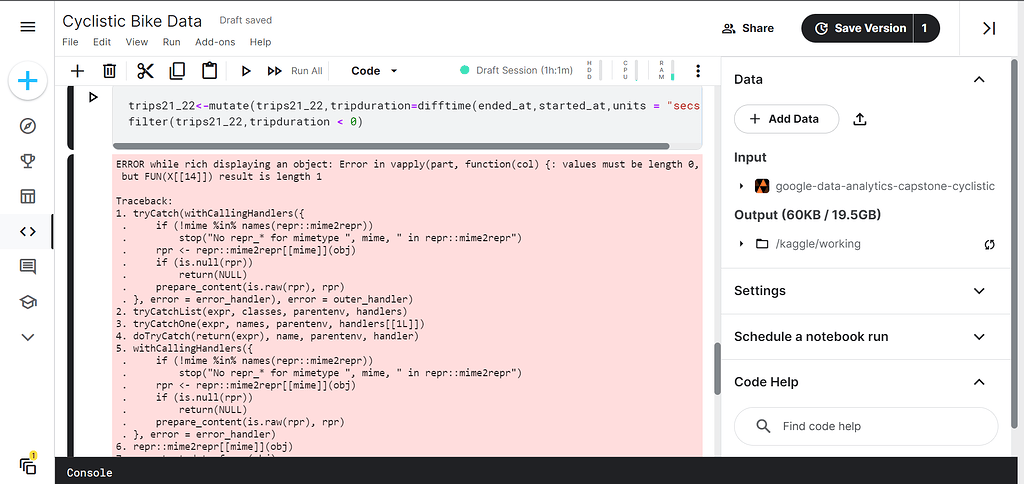Screen dimensions: 1024x484
Task: Collapse the right sidebar panel icon
Action: point(989,28)
